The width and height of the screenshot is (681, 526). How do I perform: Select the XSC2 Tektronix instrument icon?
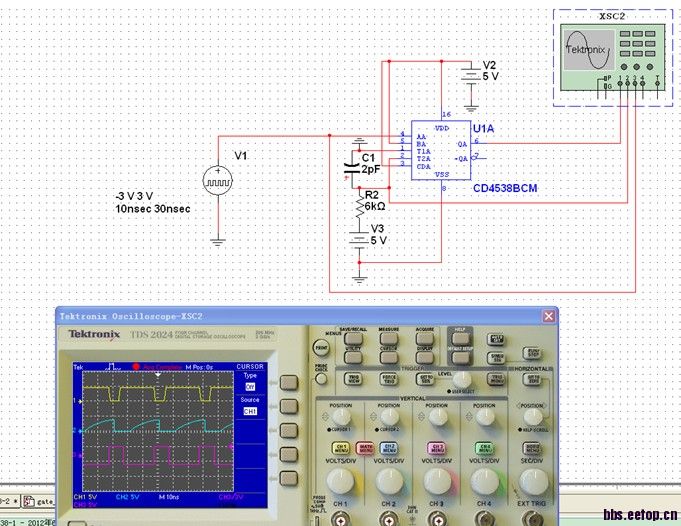[612, 57]
